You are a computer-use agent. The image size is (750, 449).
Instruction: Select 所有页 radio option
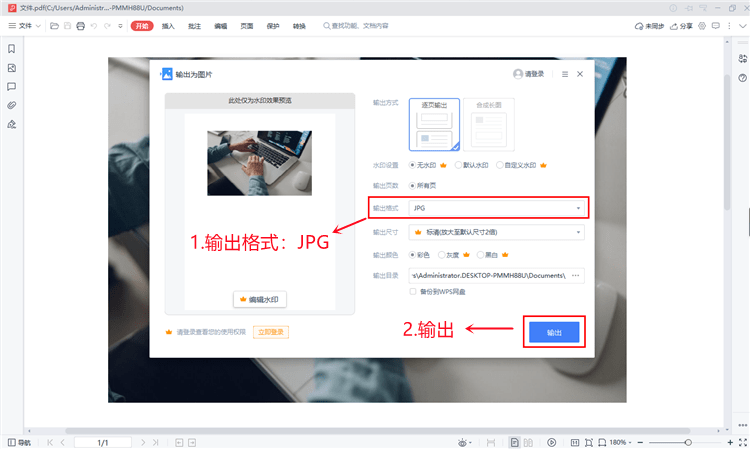pos(412,186)
